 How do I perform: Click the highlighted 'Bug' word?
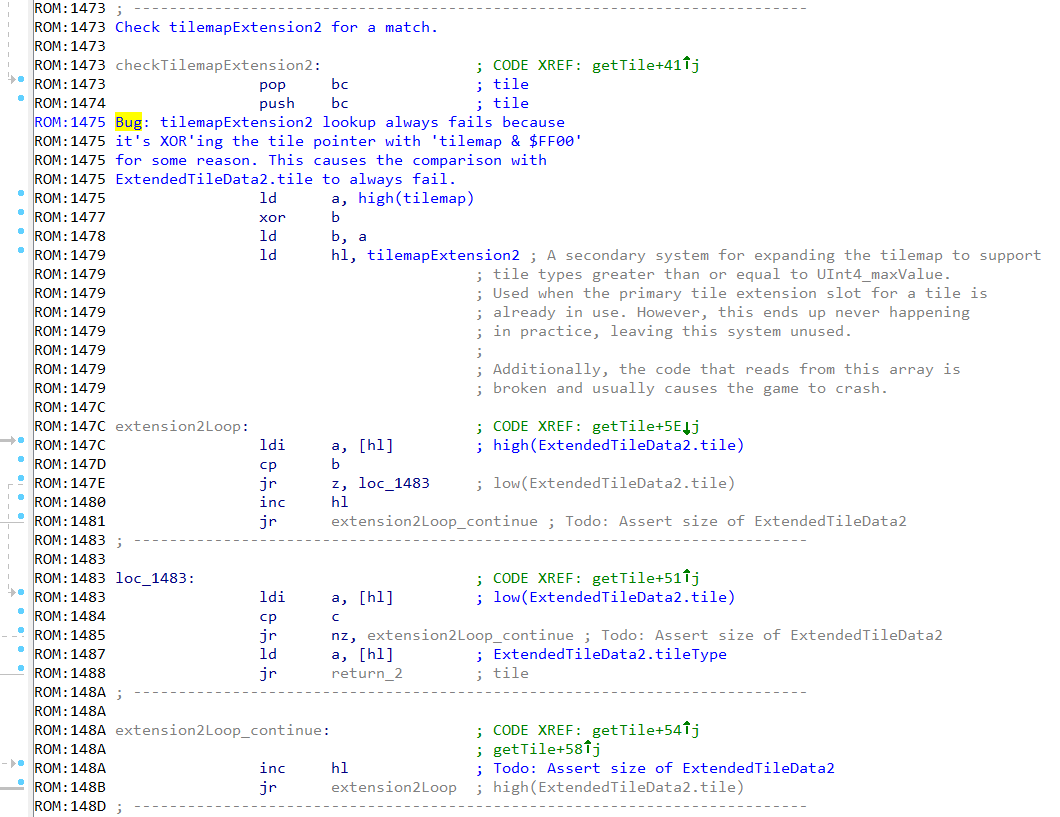(128, 122)
